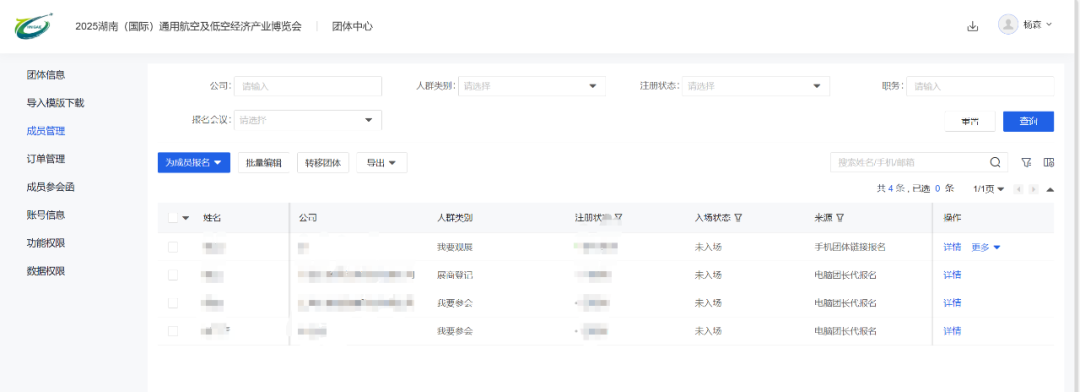Image resolution: width=1080 pixels, height=392 pixels.
Task: Check the last 我要参会 row checkbox
Action: point(173,331)
